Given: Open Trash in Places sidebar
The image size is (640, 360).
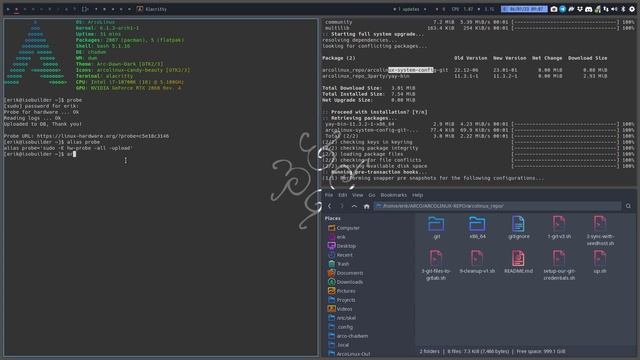Looking at the screenshot, I should (x=338, y=264).
